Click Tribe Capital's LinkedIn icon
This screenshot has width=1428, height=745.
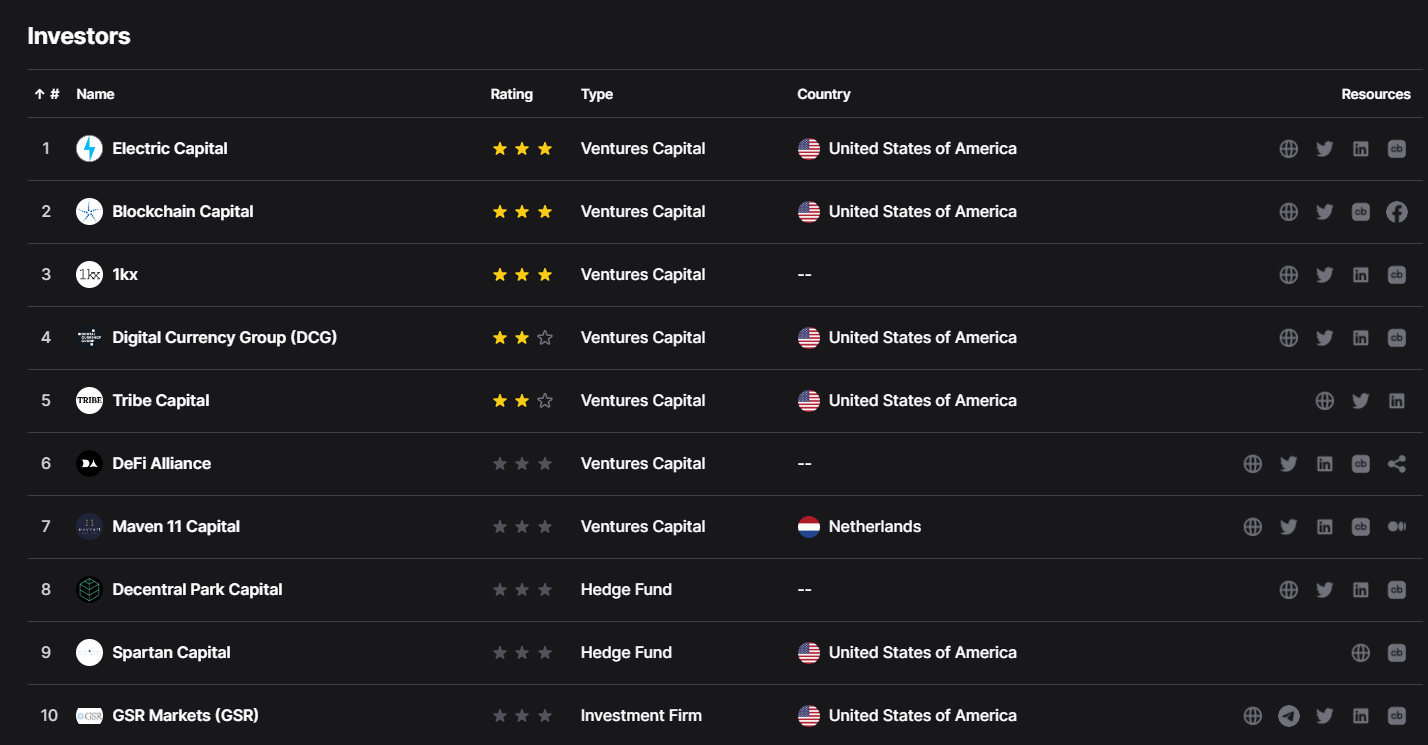pyautogui.click(x=1397, y=401)
